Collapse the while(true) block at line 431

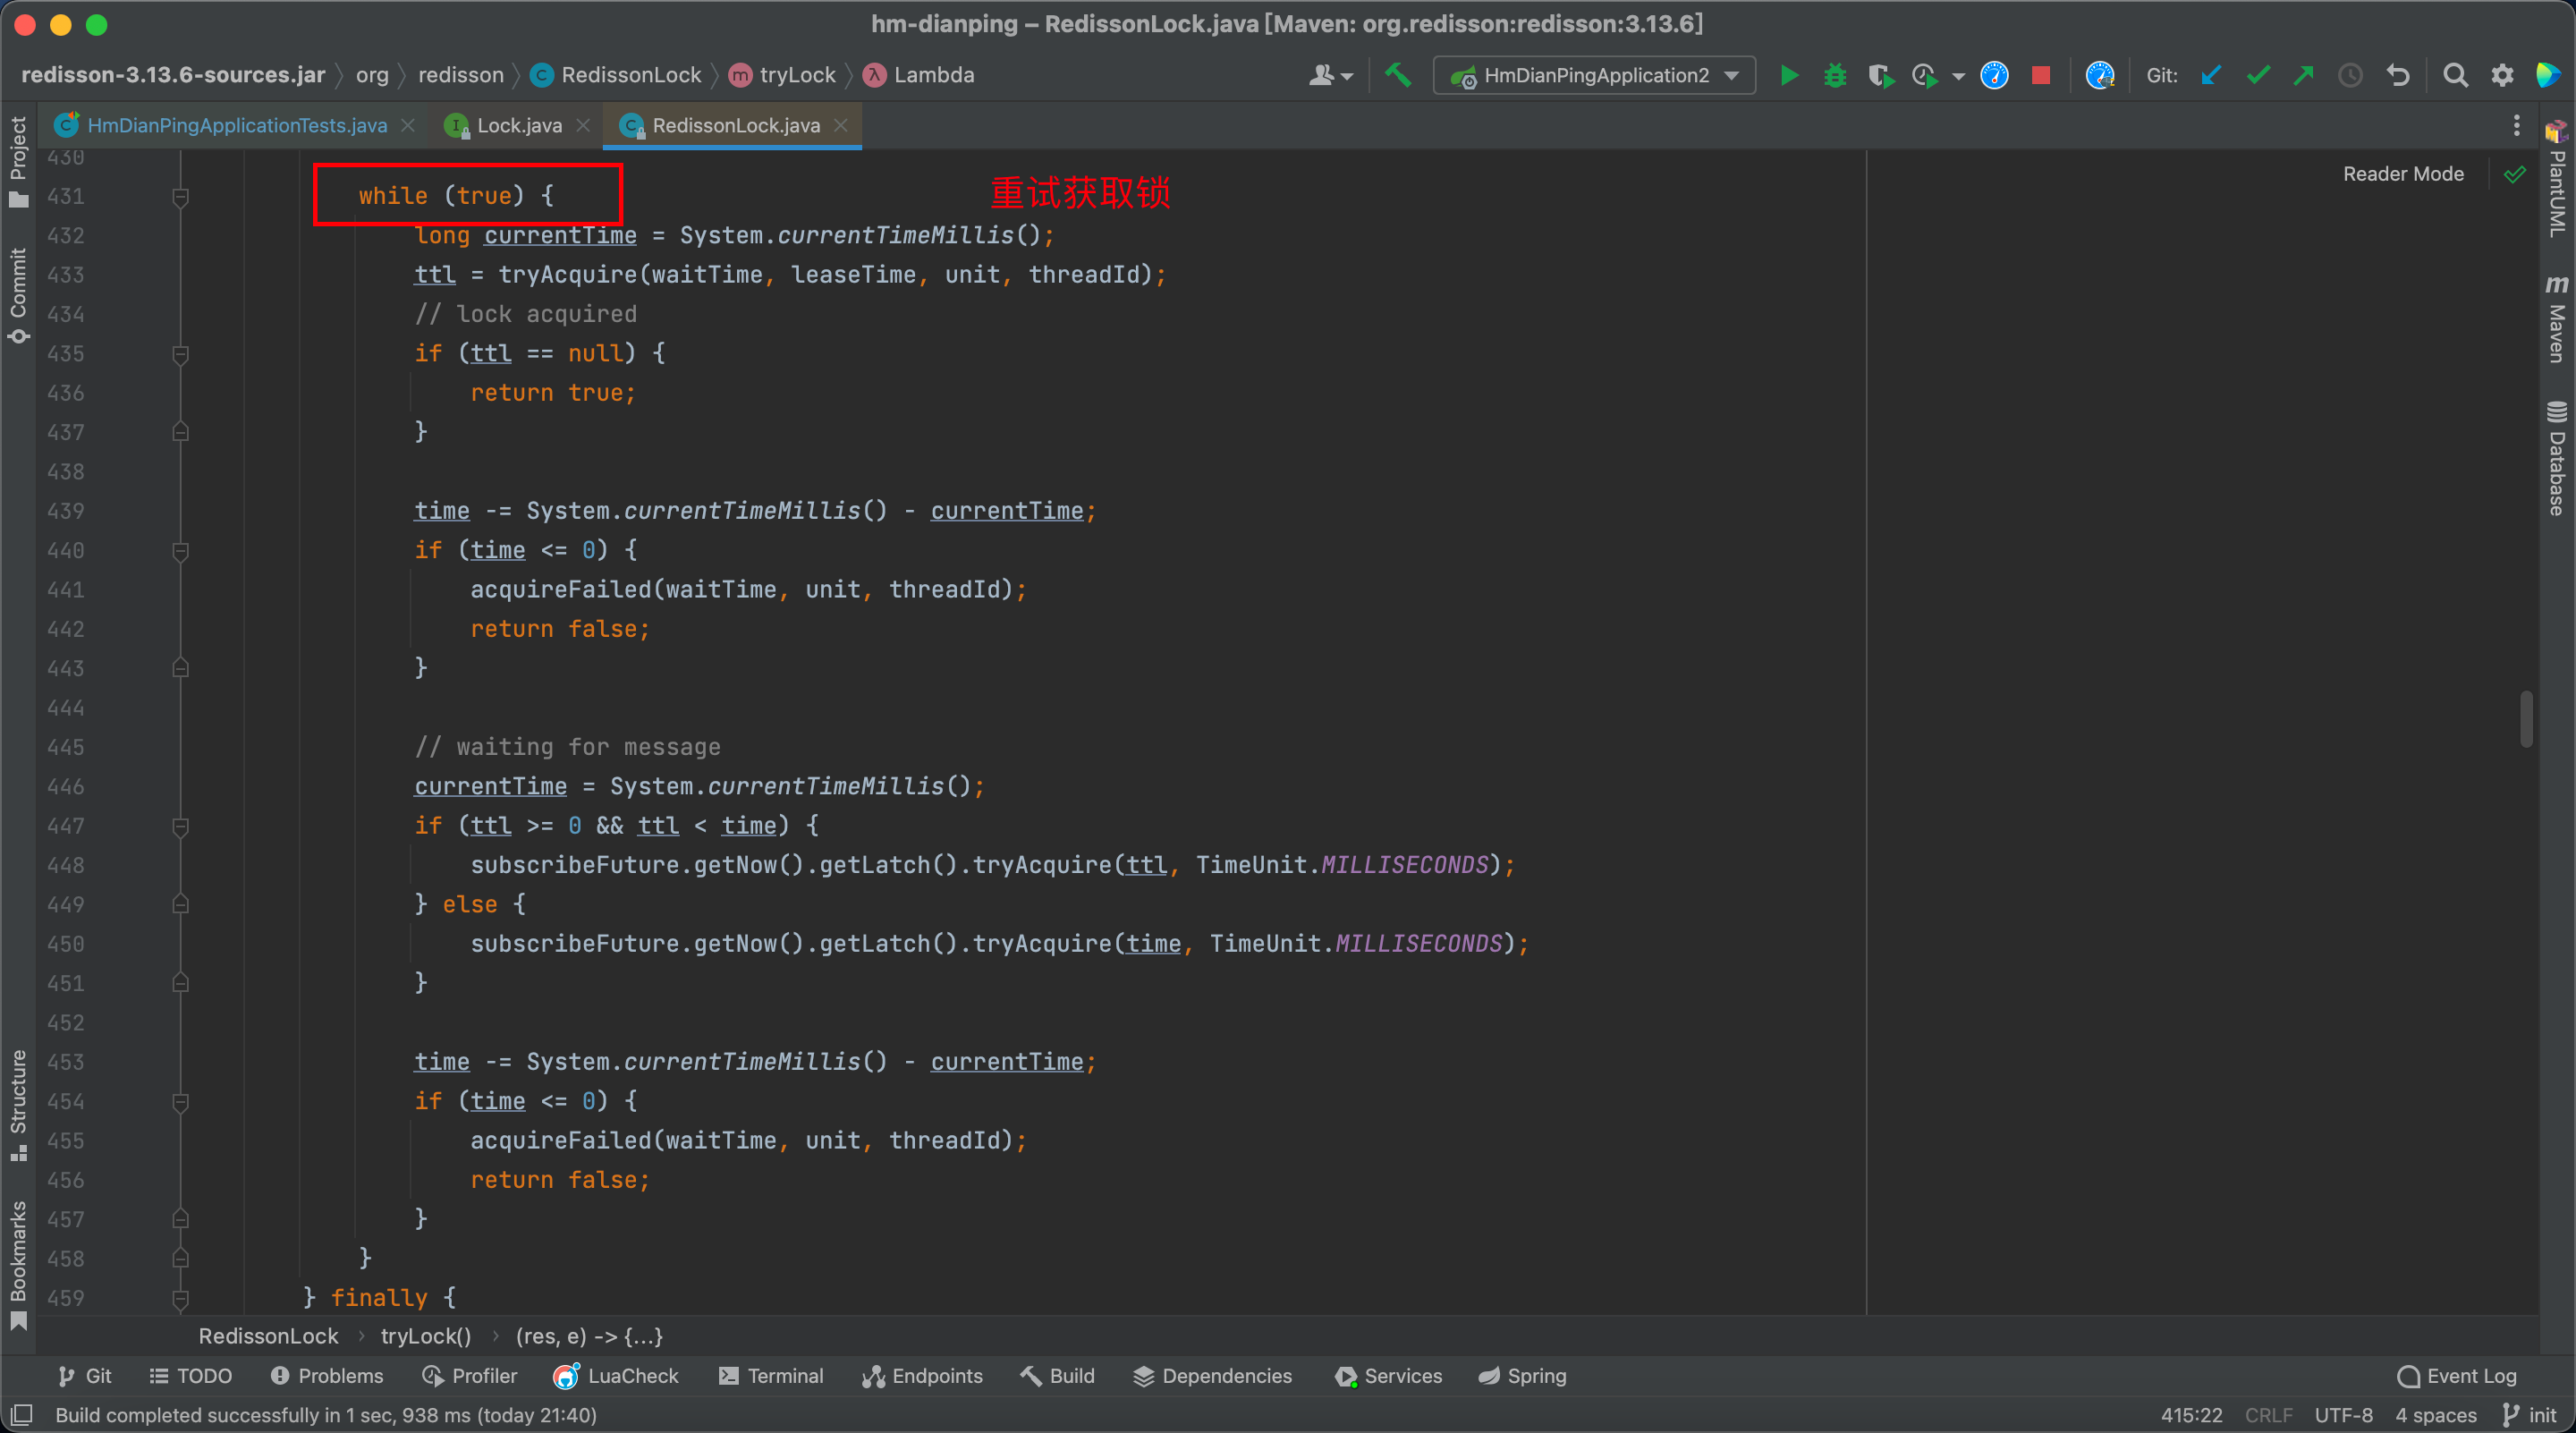(181, 197)
